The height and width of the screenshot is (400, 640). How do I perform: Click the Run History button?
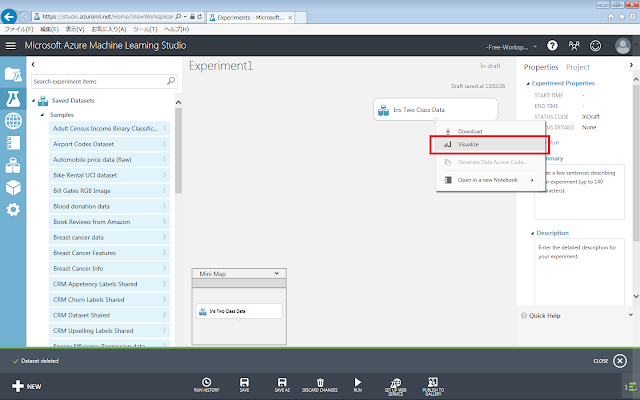point(207,385)
